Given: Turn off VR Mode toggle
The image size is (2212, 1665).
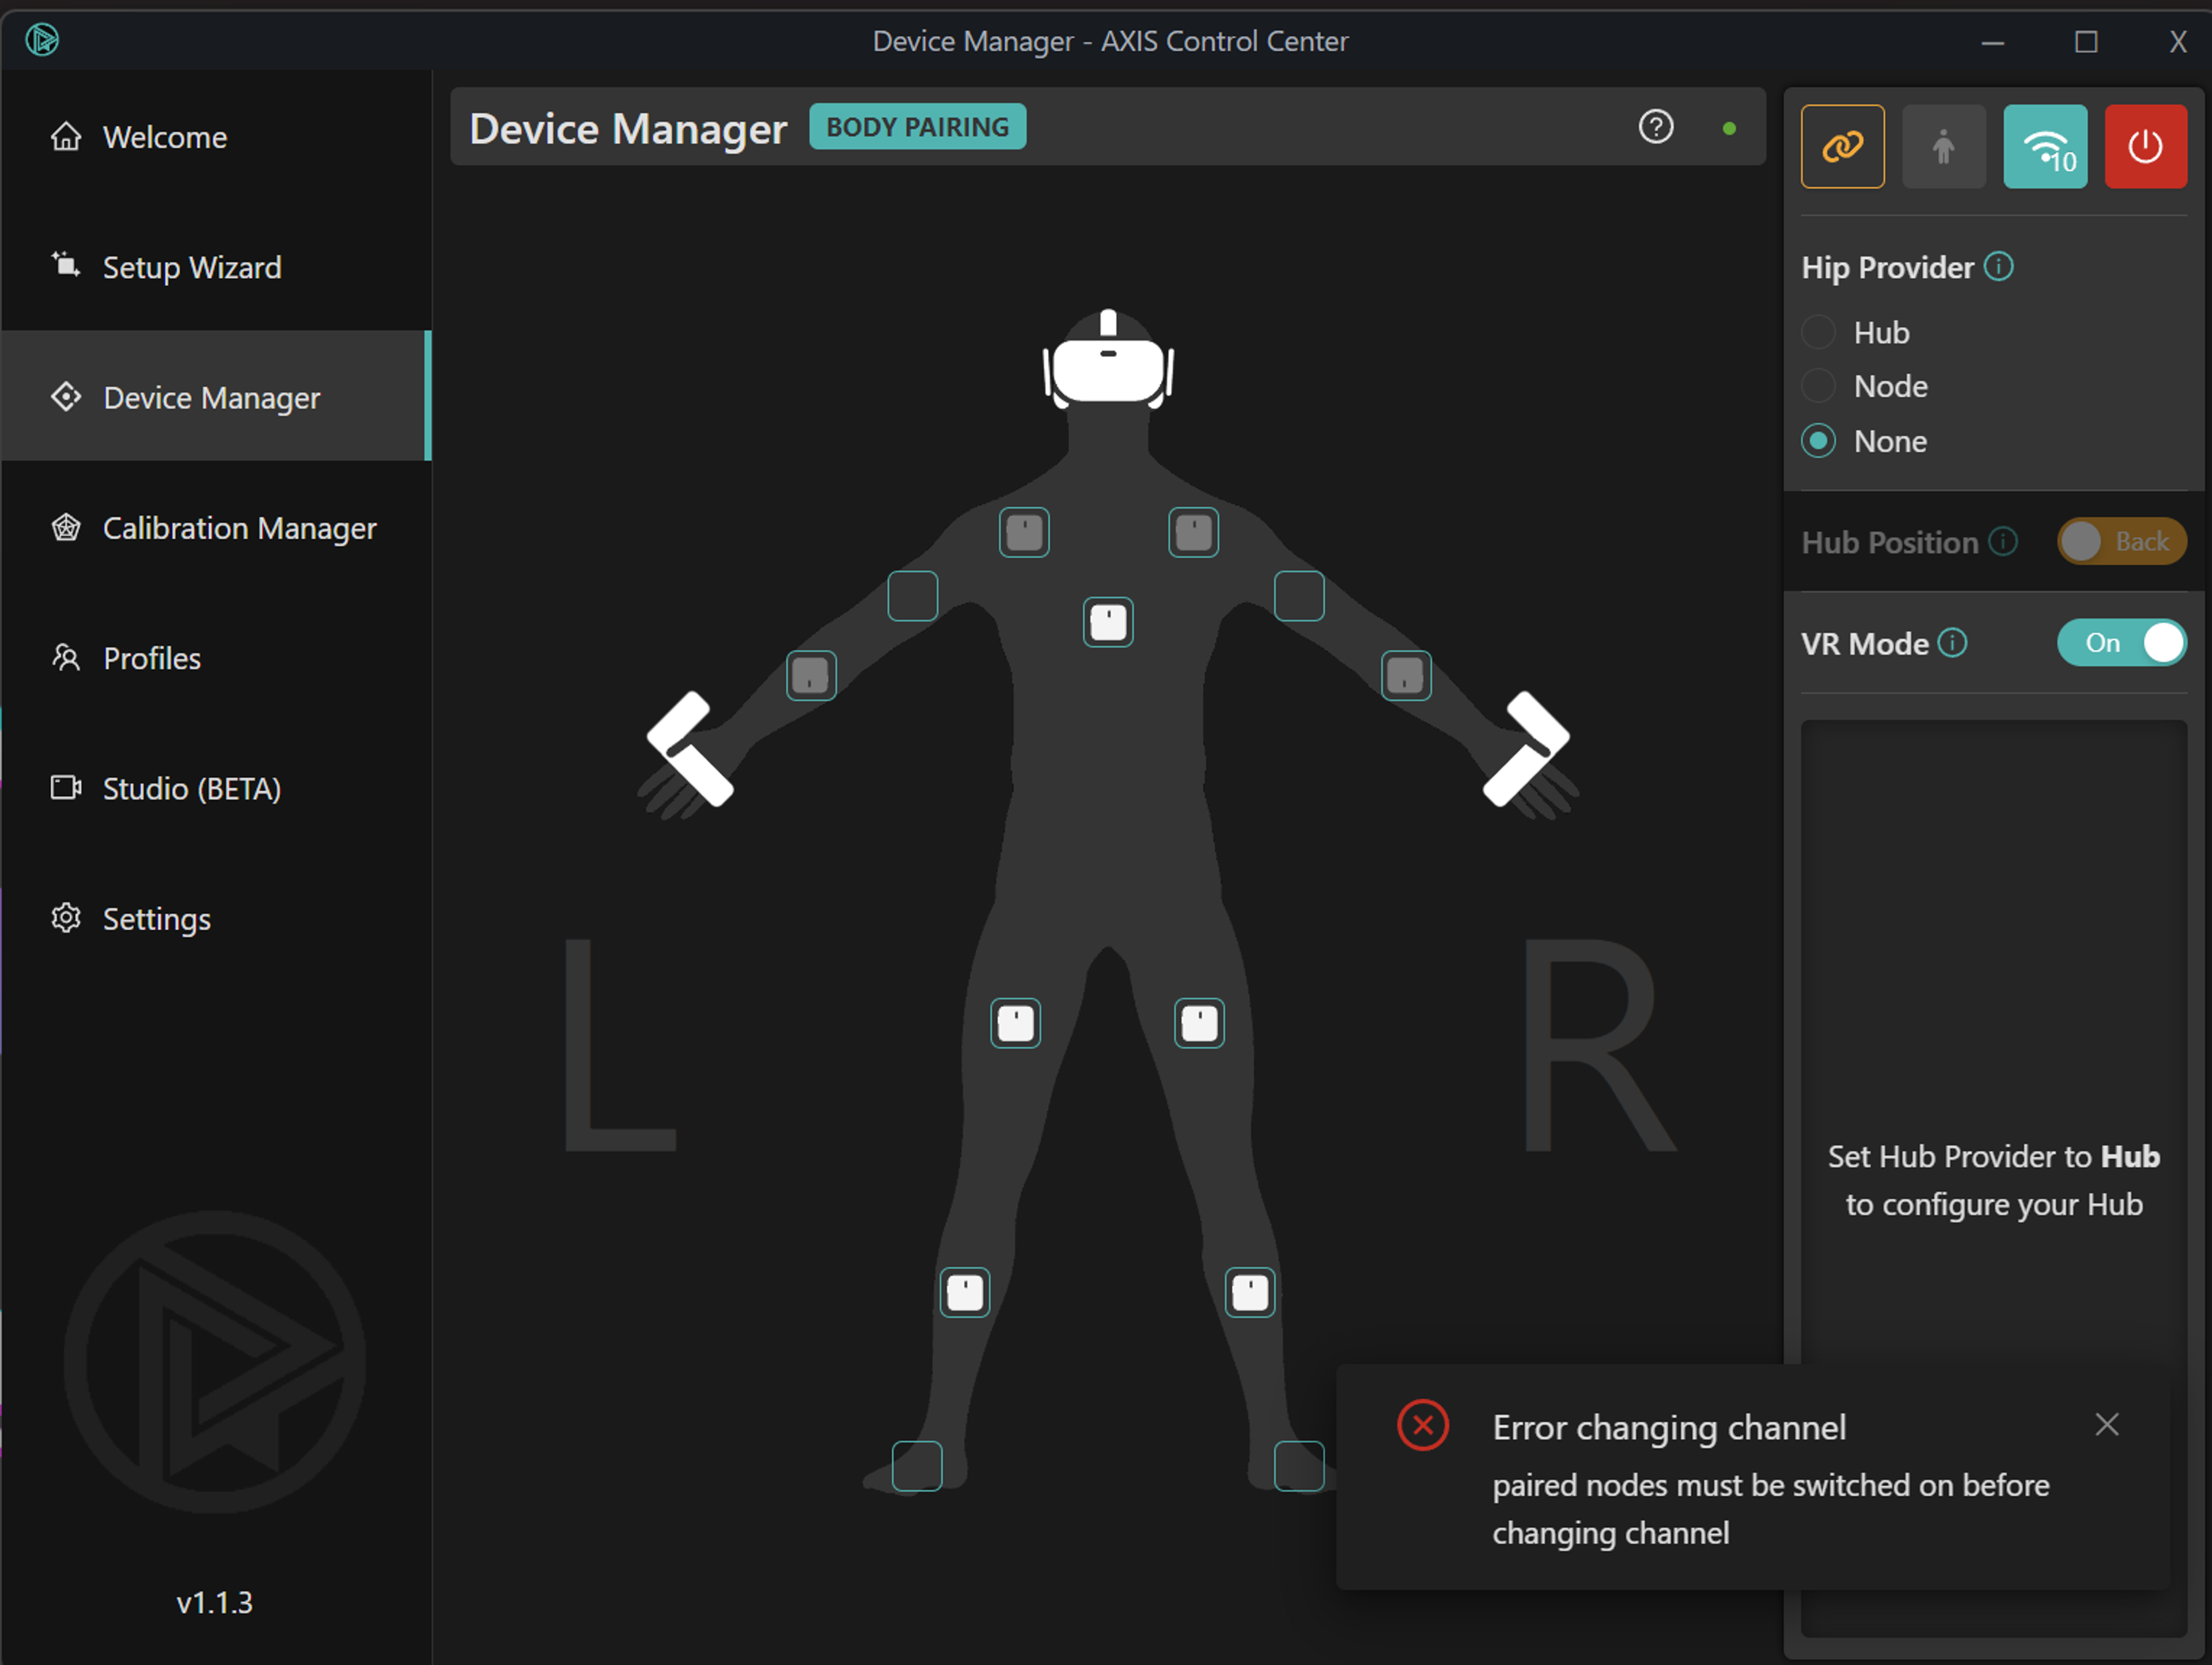Looking at the screenshot, I should (x=2121, y=643).
